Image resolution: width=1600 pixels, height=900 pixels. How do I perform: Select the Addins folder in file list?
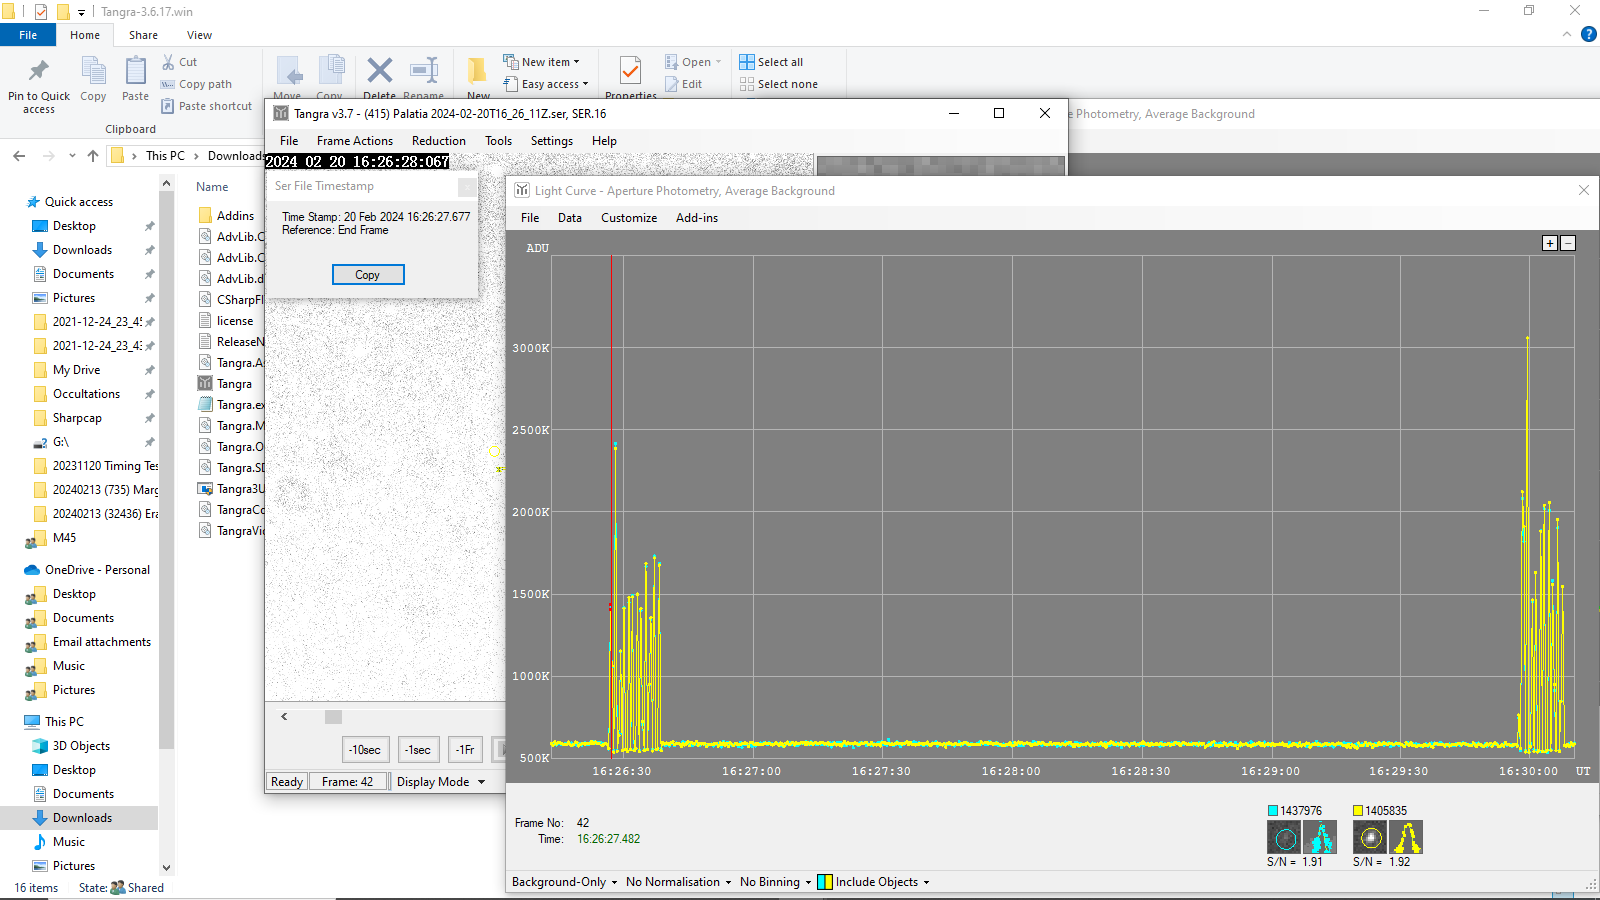[x=235, y=216]
